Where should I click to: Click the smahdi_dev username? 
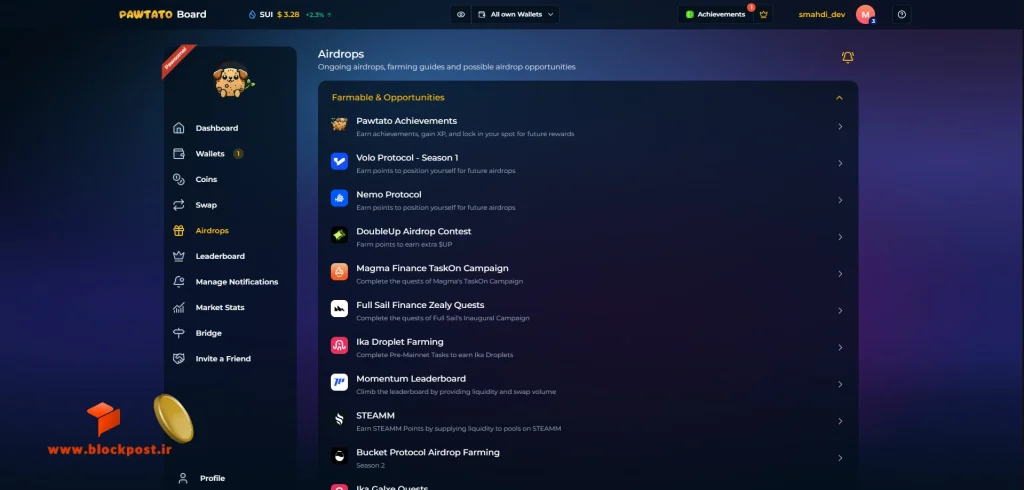[x=822, y=14]
